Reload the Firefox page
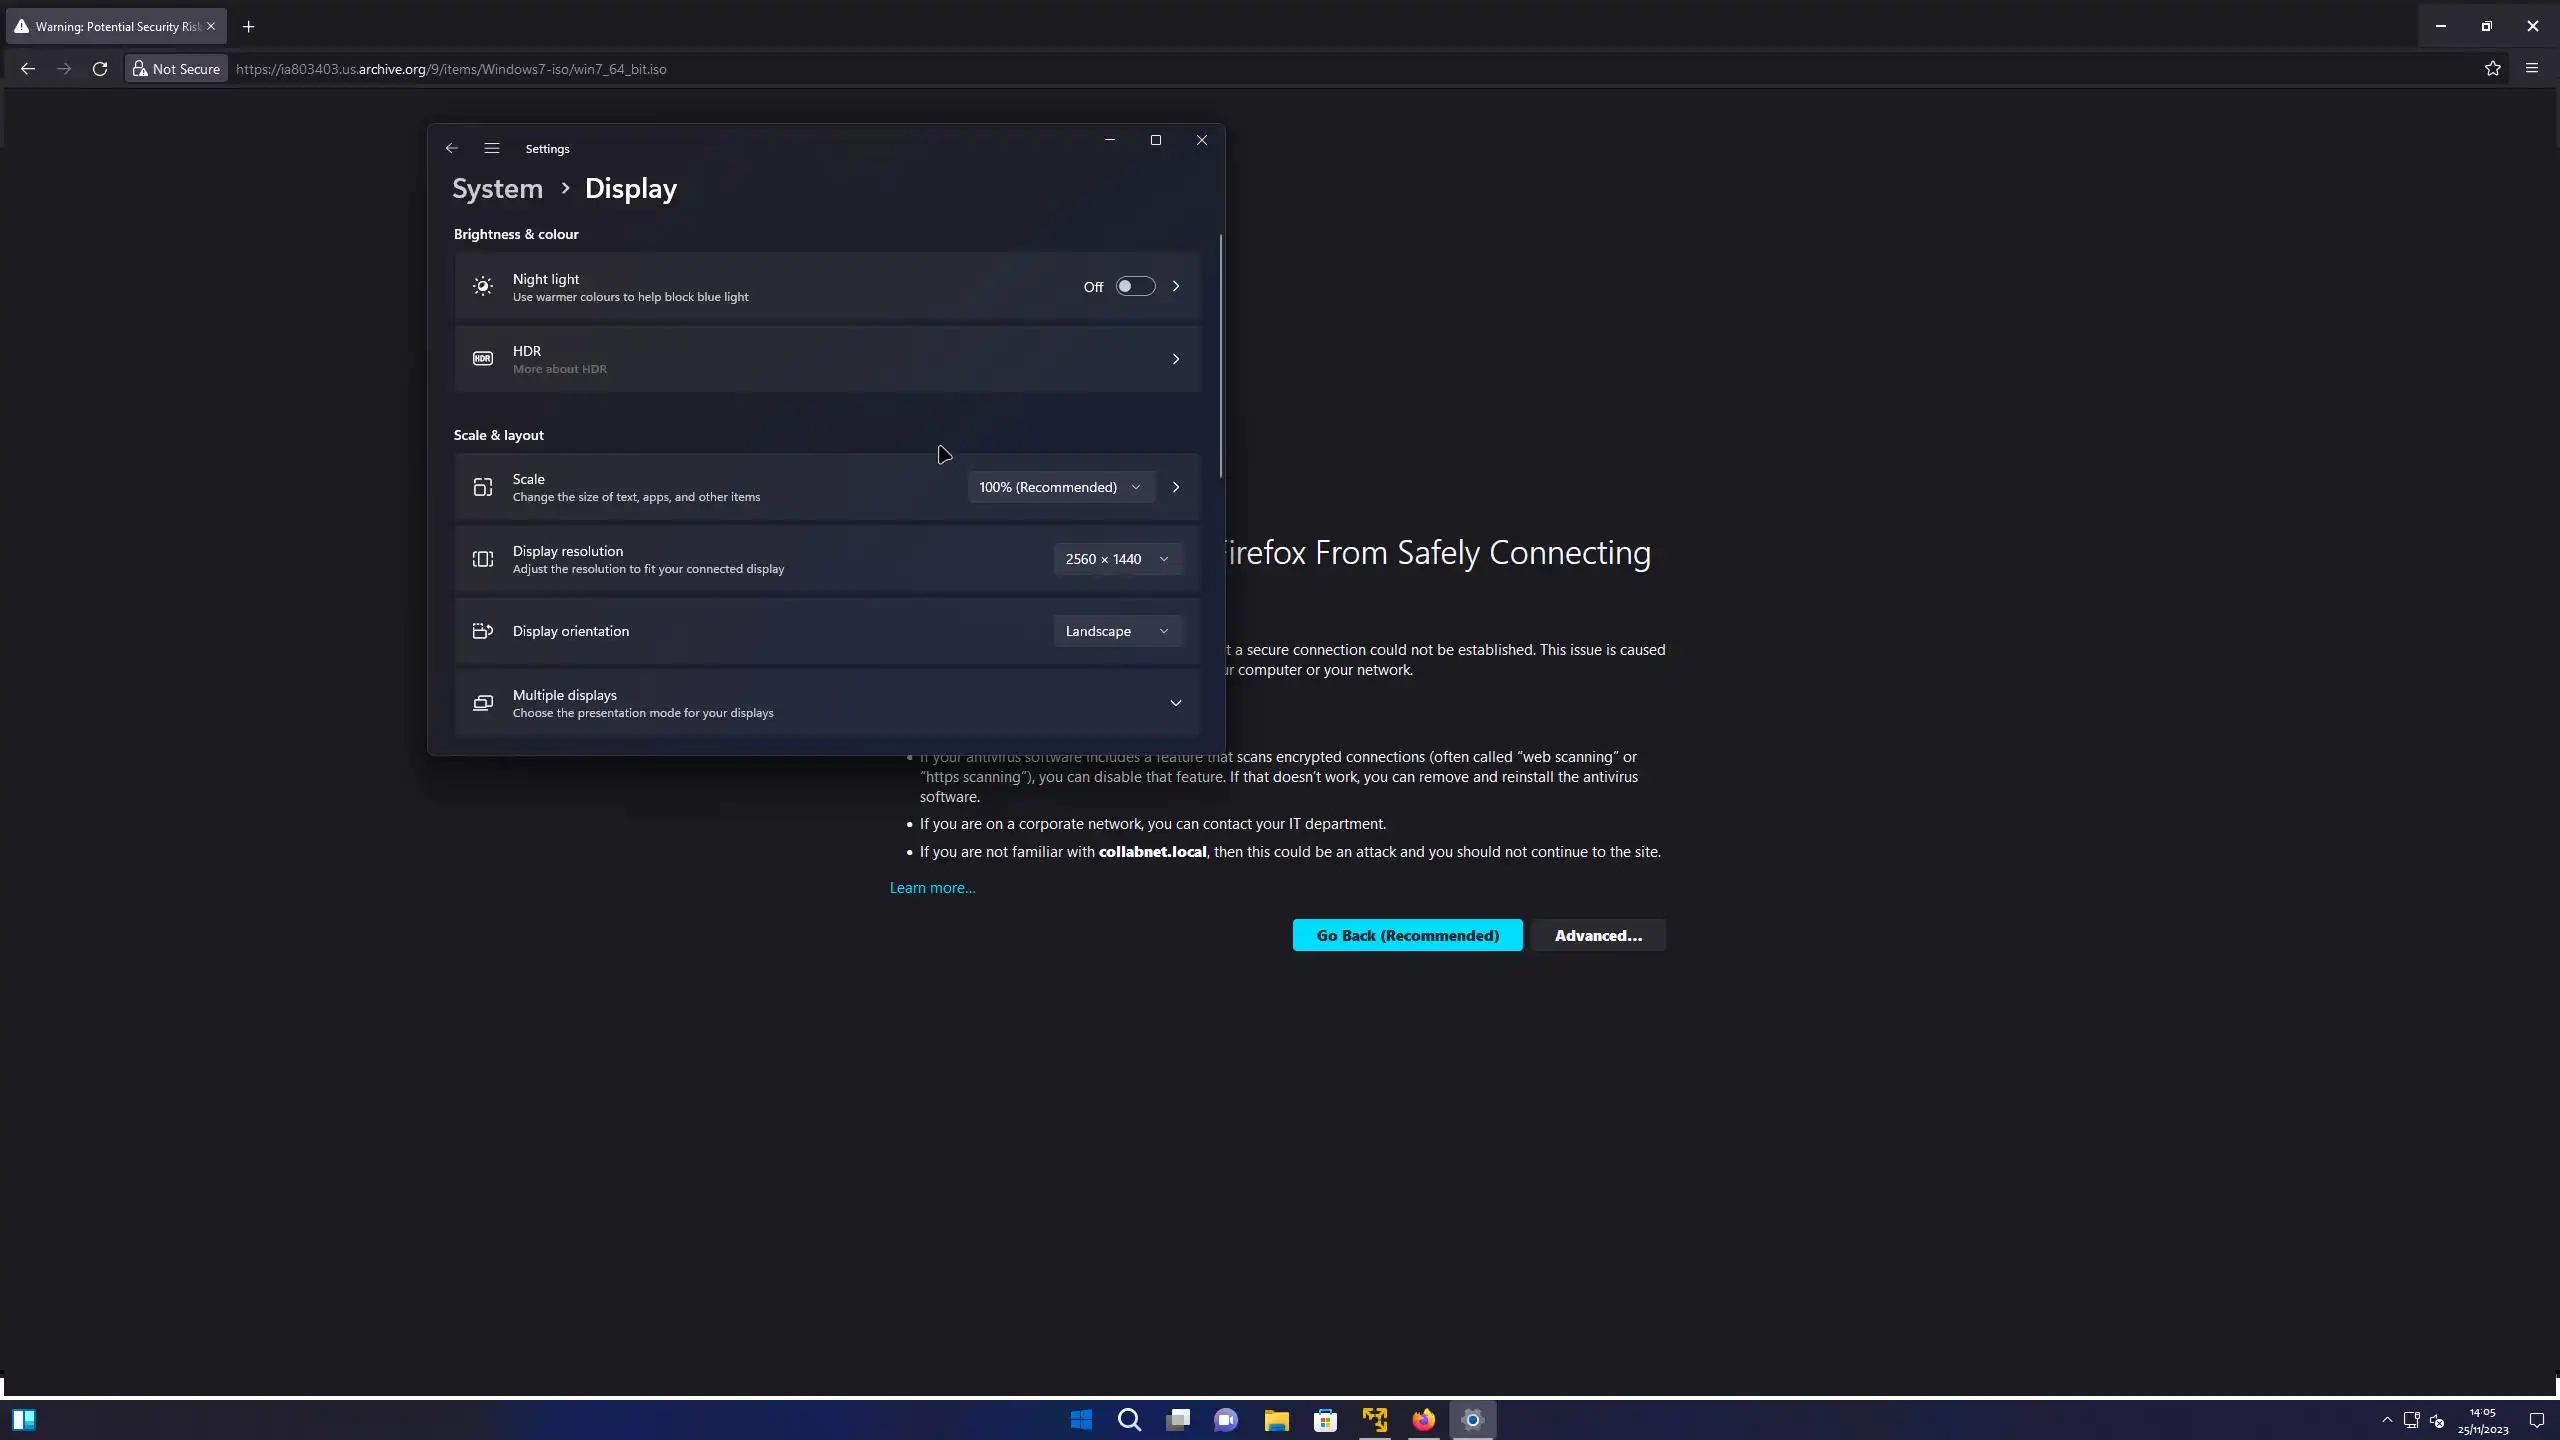Image resolution: width=2560 pixels, height=1440 pixels. pyautogui.click(x=100, y=69)
